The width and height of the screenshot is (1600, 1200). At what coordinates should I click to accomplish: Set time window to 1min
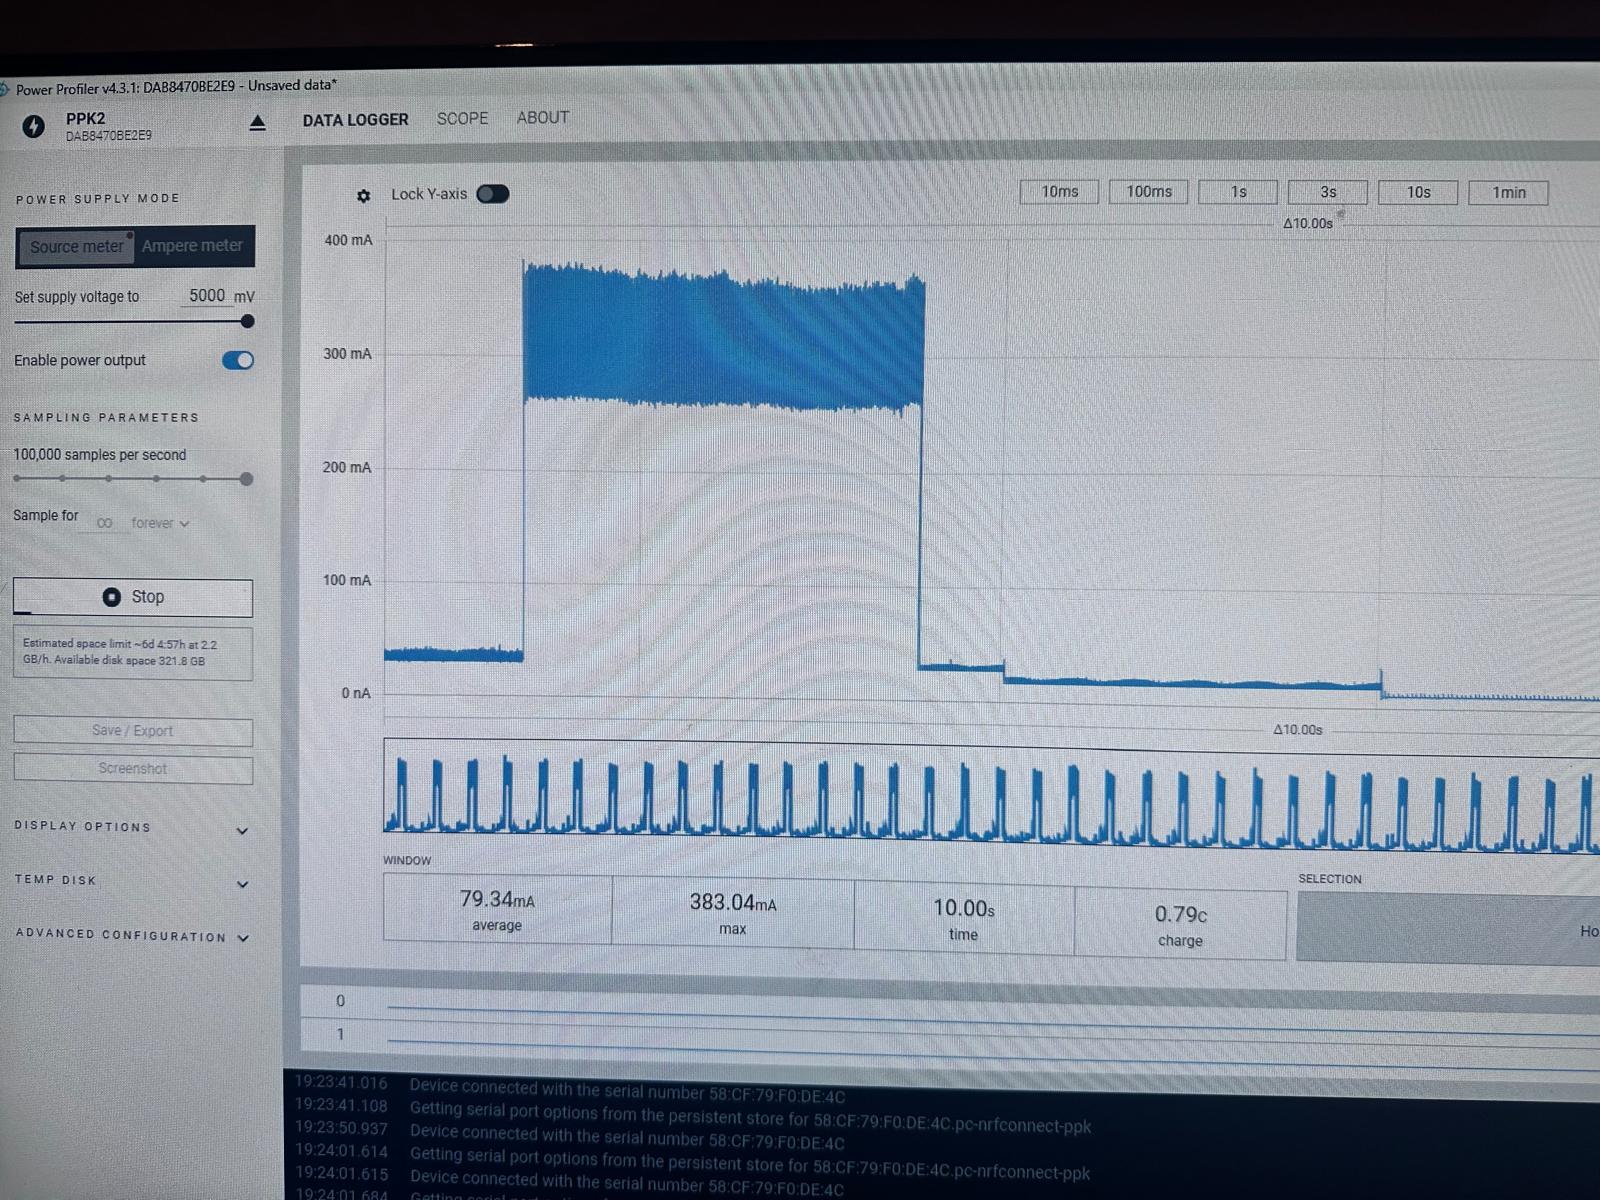[x=1508, y=193]
